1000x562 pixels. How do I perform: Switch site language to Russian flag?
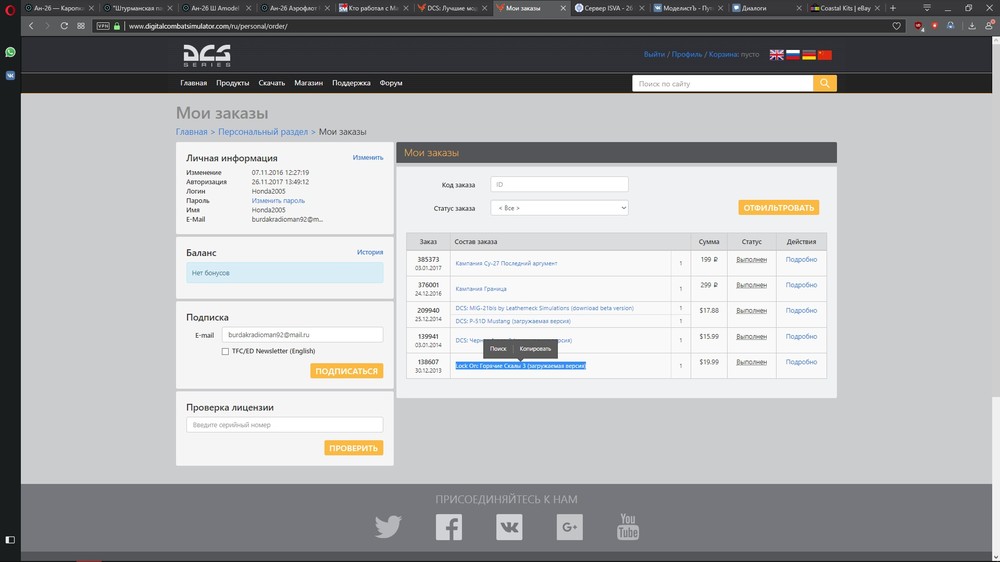[793, 55]
